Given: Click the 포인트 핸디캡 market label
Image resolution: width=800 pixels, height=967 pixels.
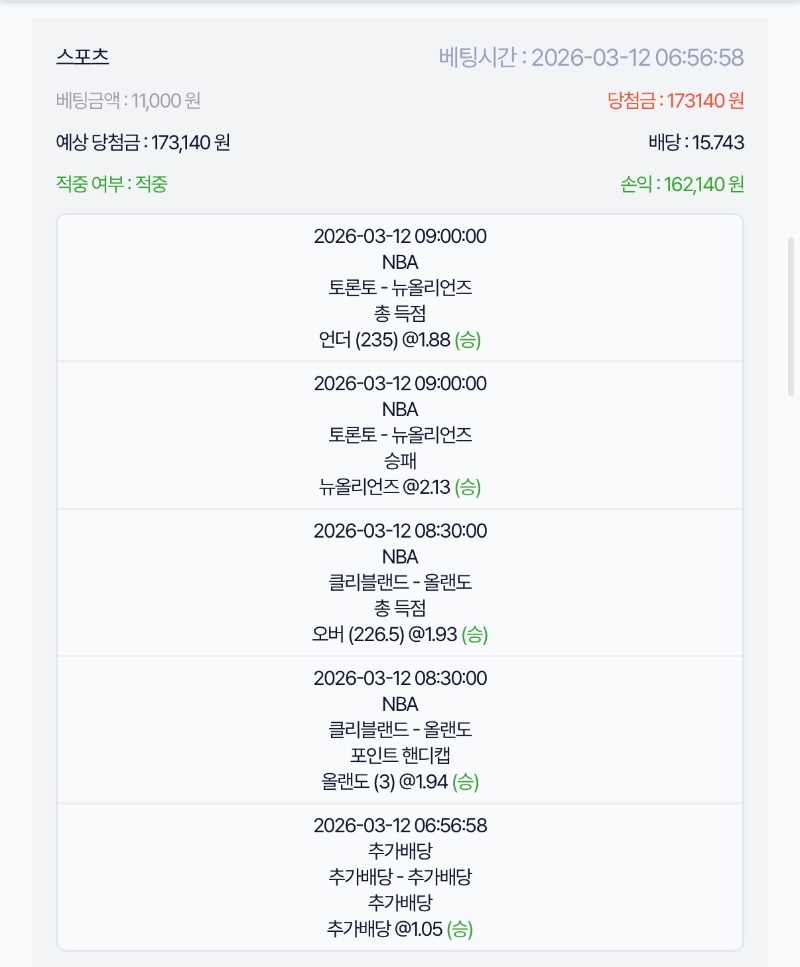Looking at the screenshot, I should 399,755.
